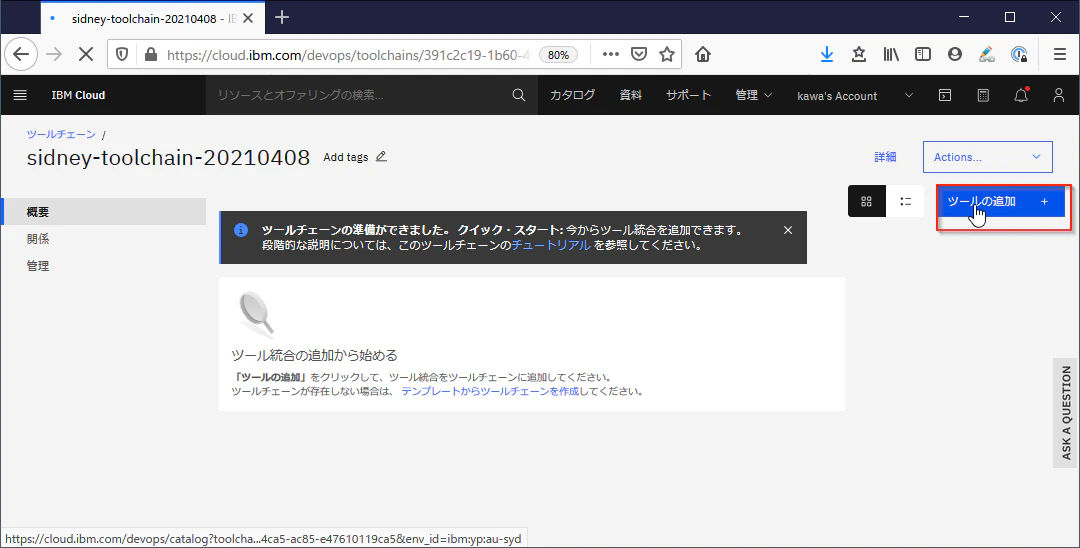The image size is (1080, 548).
Task: Click the sidney-toolchain-20210408 page title
Action: click(168, 158)
